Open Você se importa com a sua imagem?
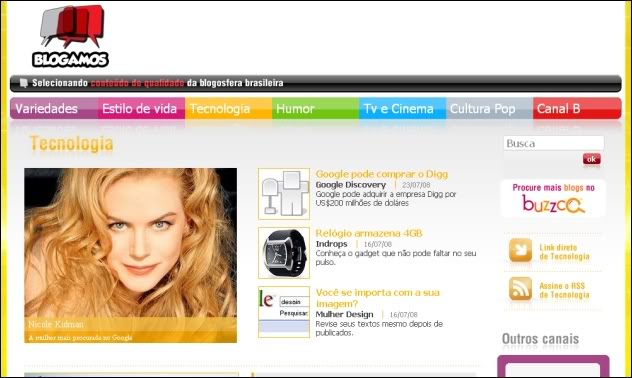Viewport: 632px width, 378px height. point(378,298)
